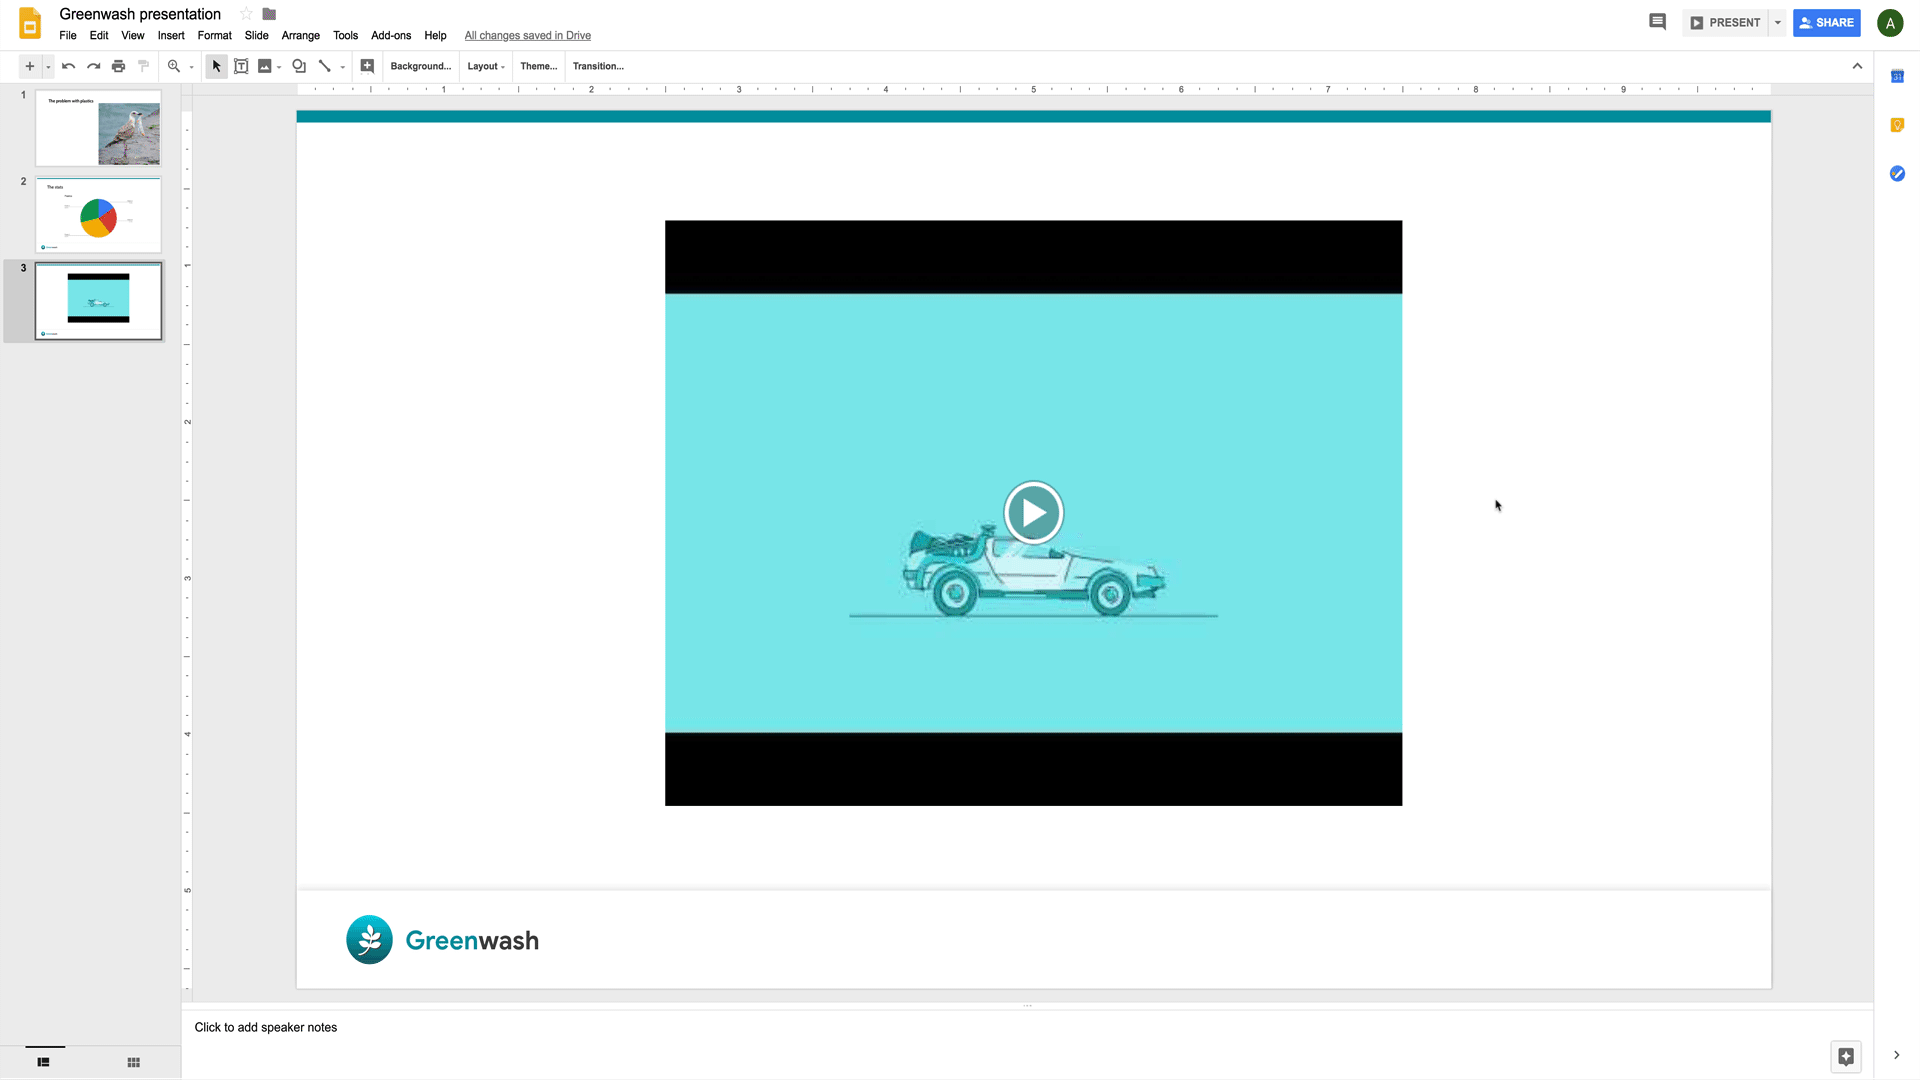This screenshot has height=1080, width=1920.
Task: Open the Help menu
Action: coord(435,35)
